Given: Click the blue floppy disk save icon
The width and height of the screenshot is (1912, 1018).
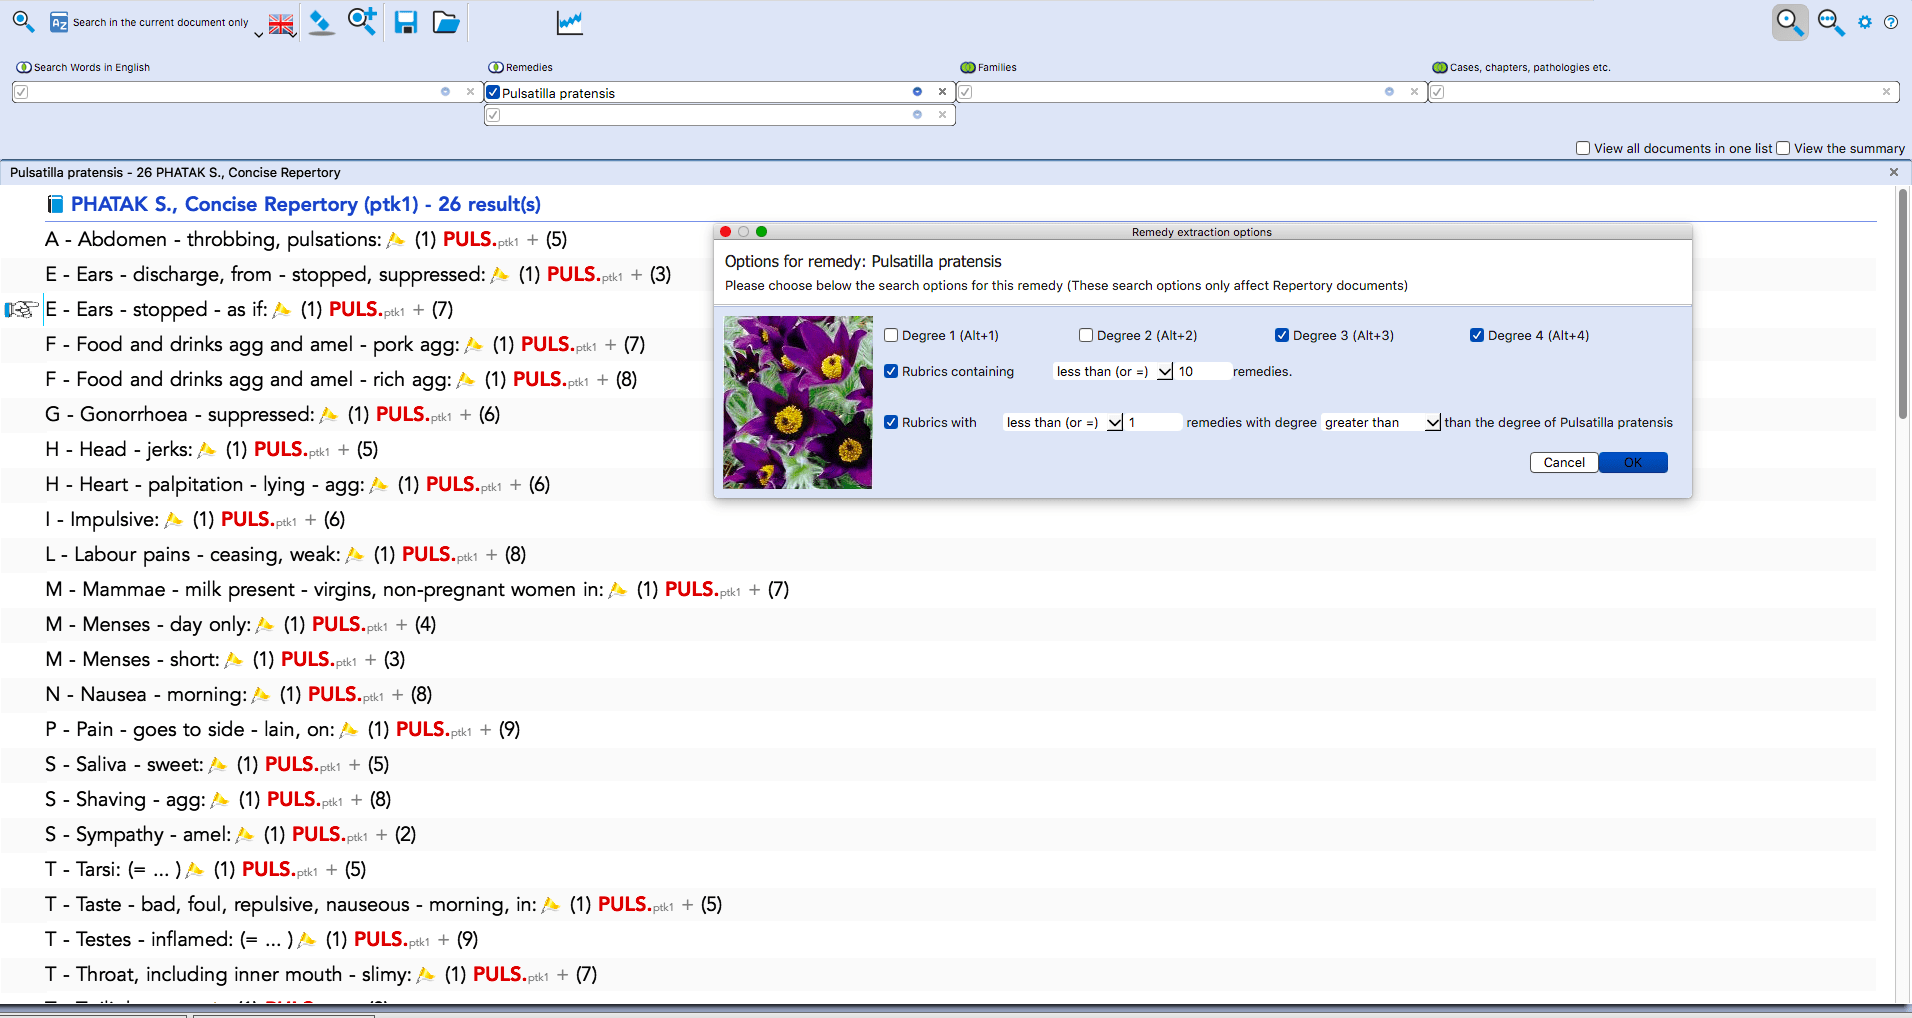Looking at the screenshot, I should pyautogui.click(x=405, y=22).
